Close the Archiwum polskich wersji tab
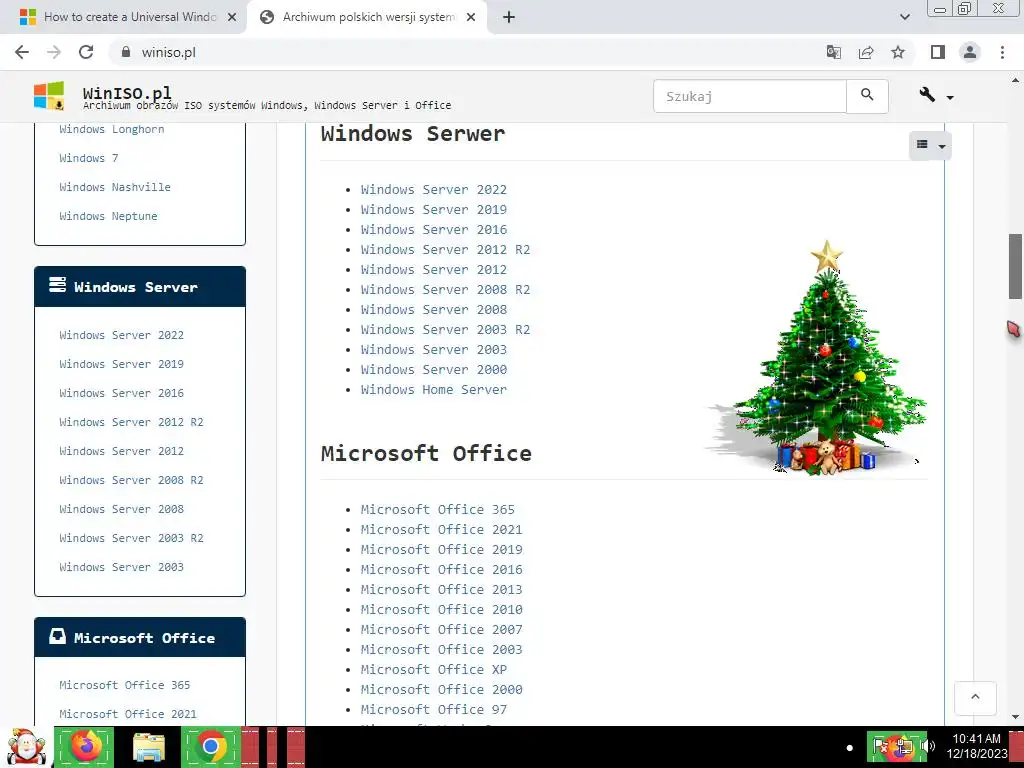1024x768 pixels. (x=471, y=18)
